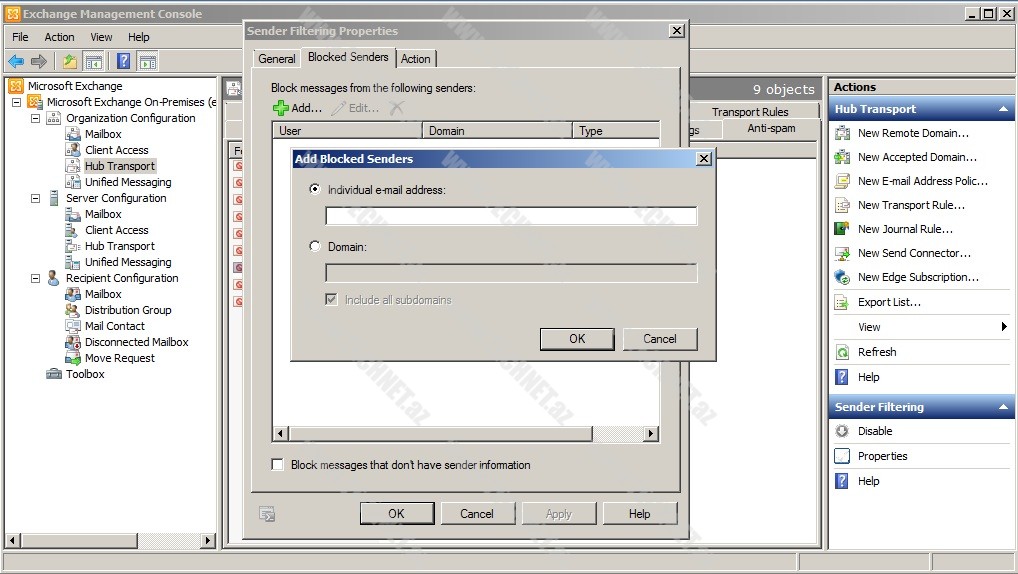
Task: Click the green Add plus icon
Action: [x=281, y=108]
